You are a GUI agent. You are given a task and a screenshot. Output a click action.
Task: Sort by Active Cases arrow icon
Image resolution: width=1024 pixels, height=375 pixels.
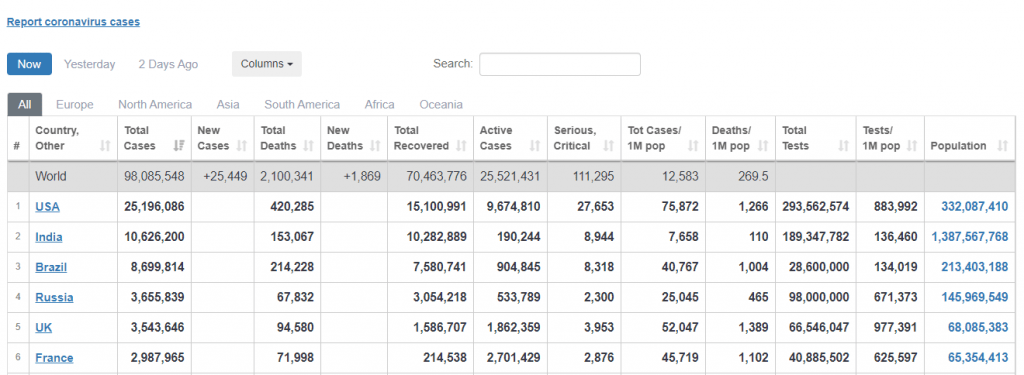click(535, 146)
